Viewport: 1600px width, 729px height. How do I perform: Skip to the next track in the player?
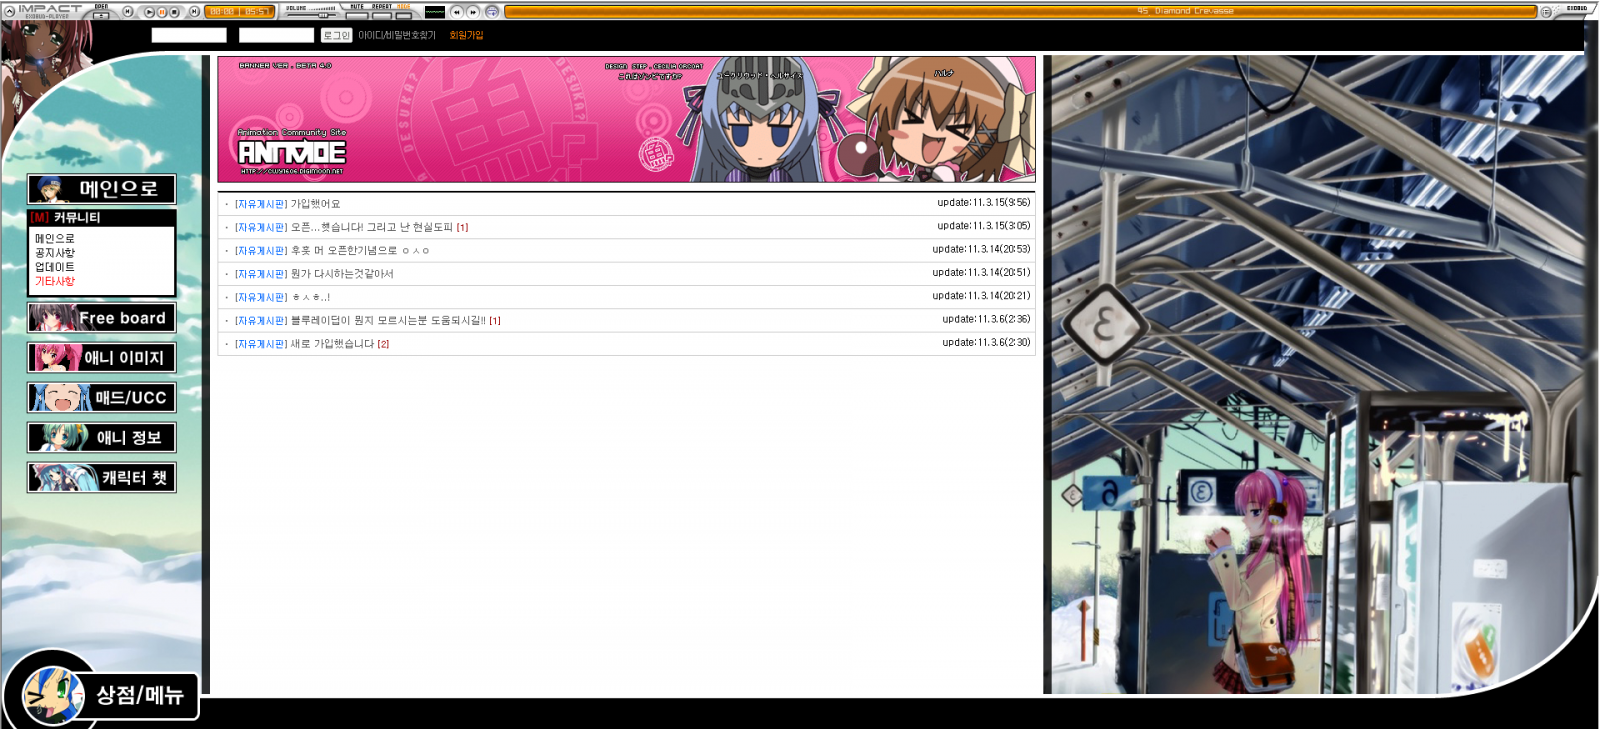(x=194, y=12)
